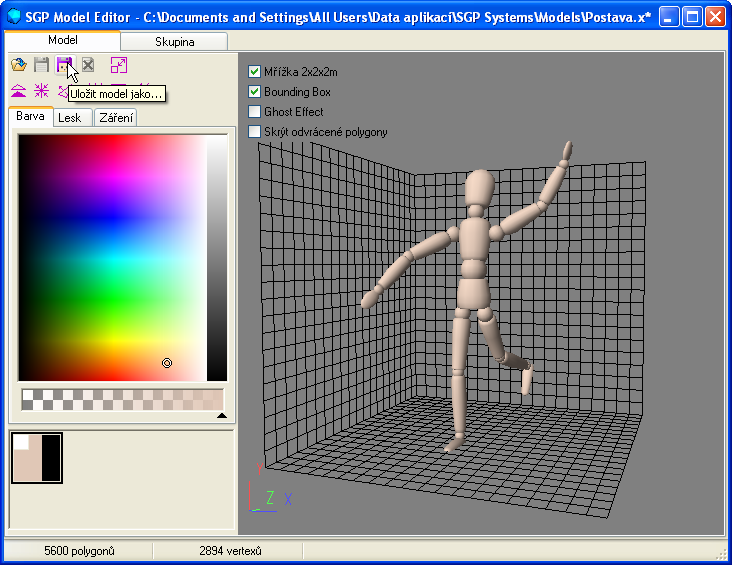Click the purple 'Uložit model jako' icon
Viewport: 732px width, 565px height.
click(x=65, y=65)
